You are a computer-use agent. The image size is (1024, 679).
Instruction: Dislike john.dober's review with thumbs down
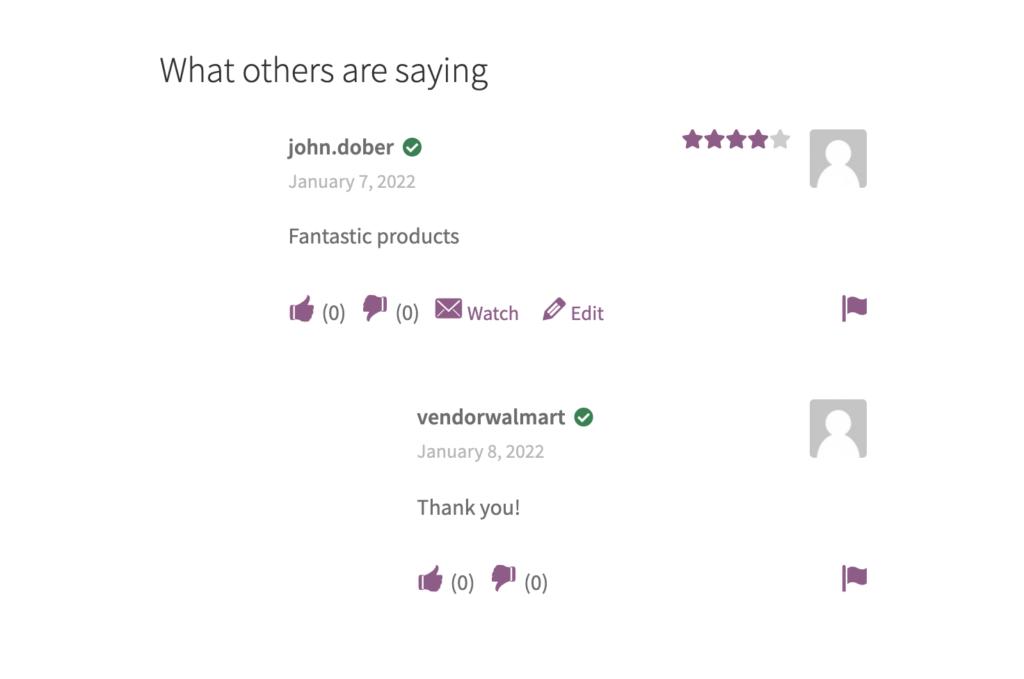[x=375, y=308]
